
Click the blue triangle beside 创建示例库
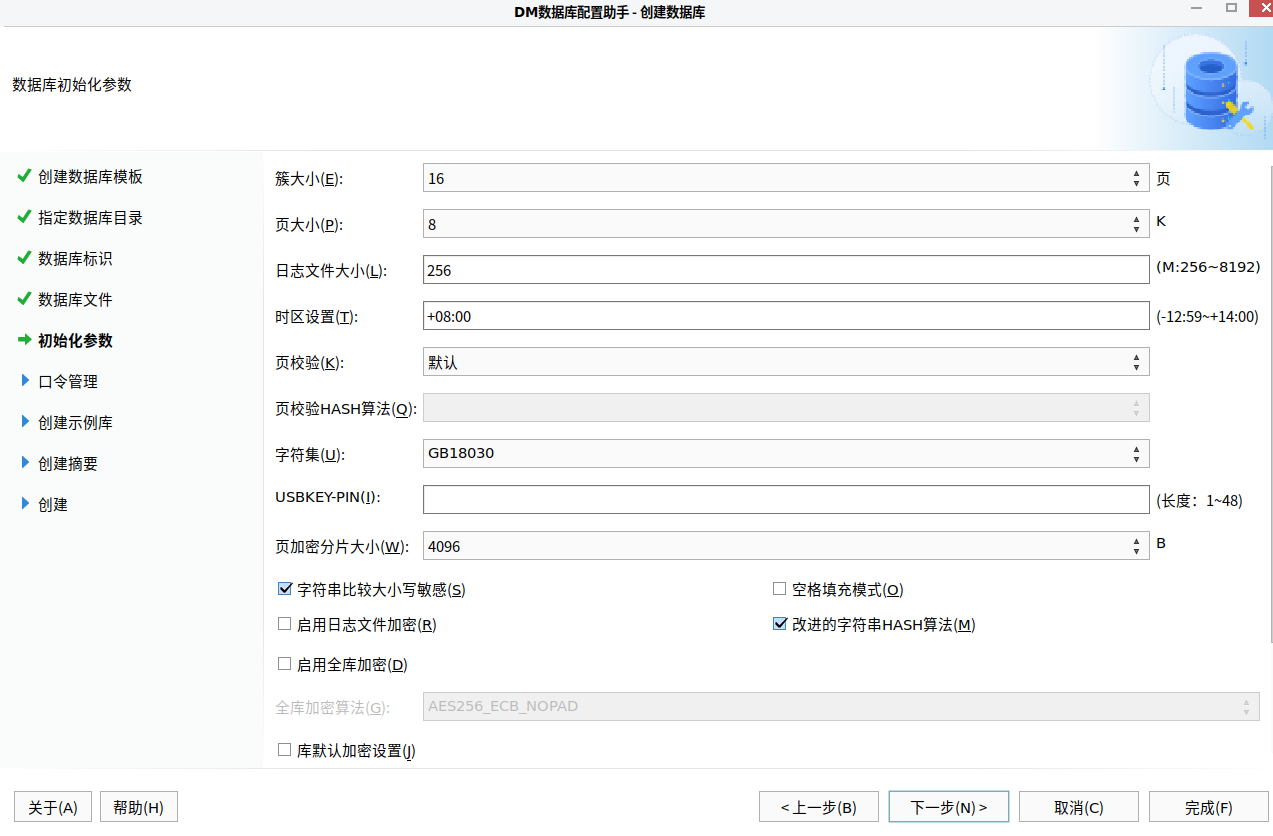25,422
